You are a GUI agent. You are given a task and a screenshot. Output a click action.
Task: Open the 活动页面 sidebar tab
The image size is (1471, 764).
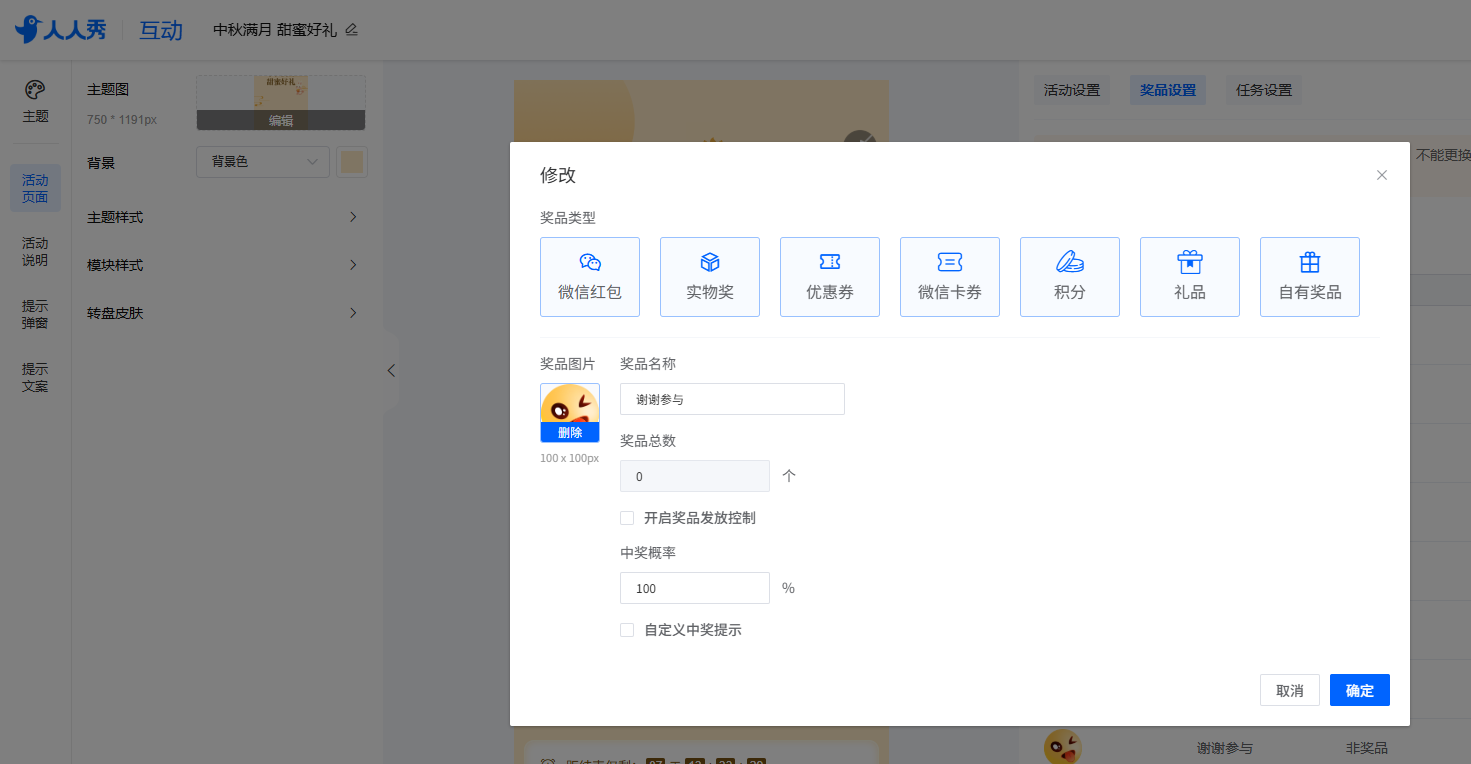35,188
